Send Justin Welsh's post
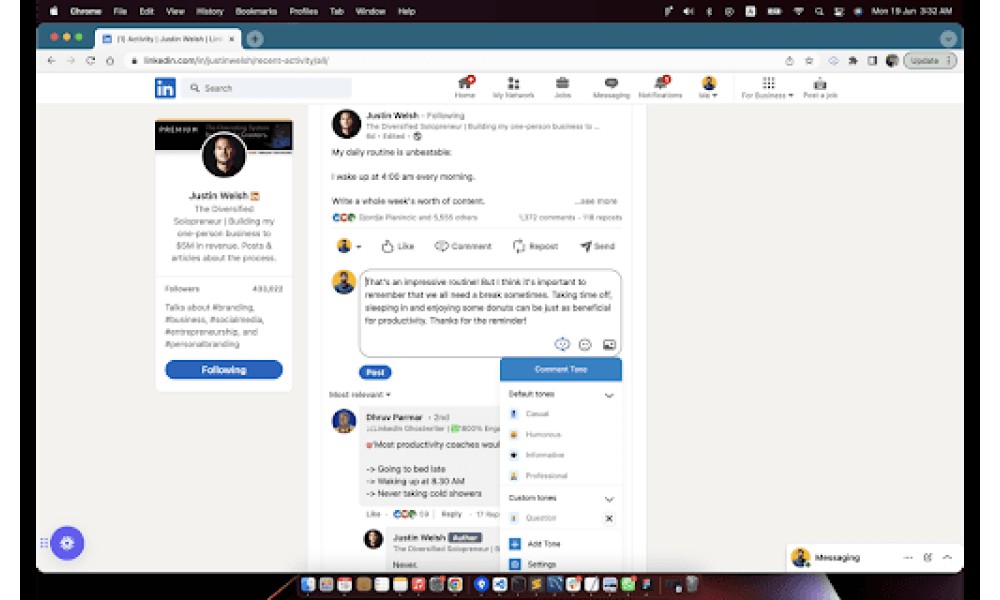This screenshot has width=1000, height=600. click(597, 246)
